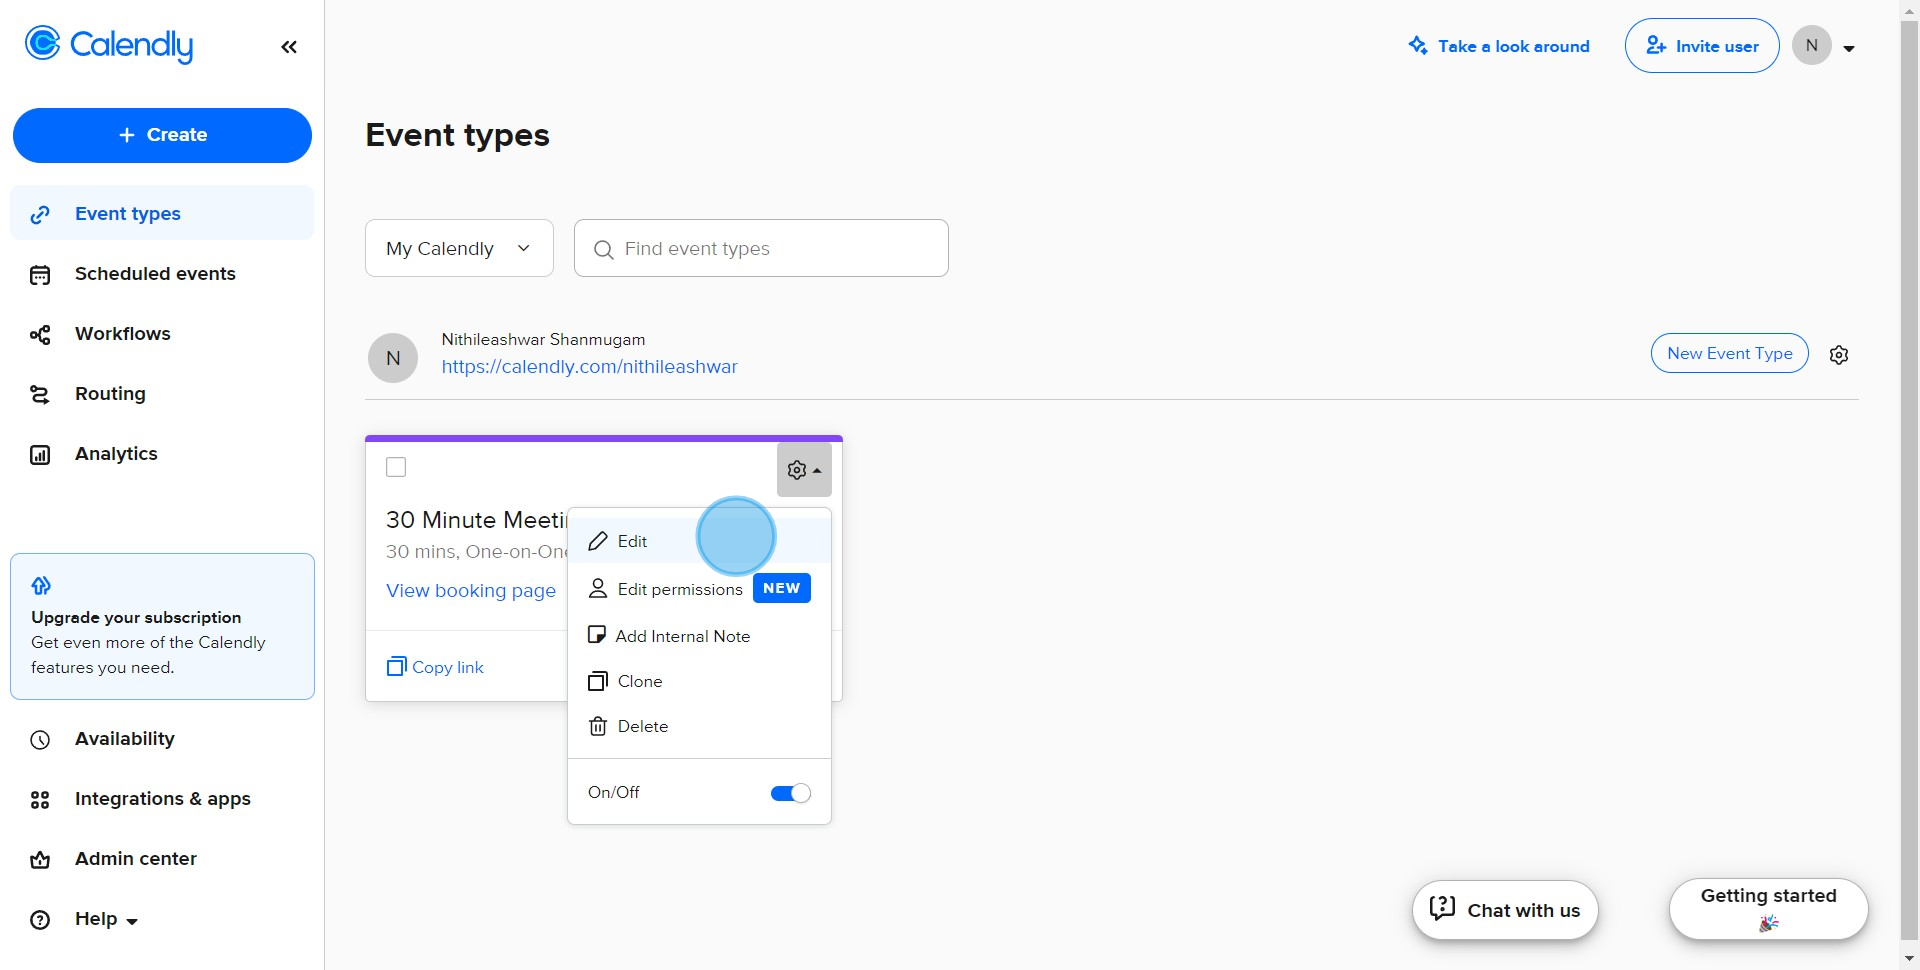Click View booking page link
Screen dimensions: 1920x970
471,591
